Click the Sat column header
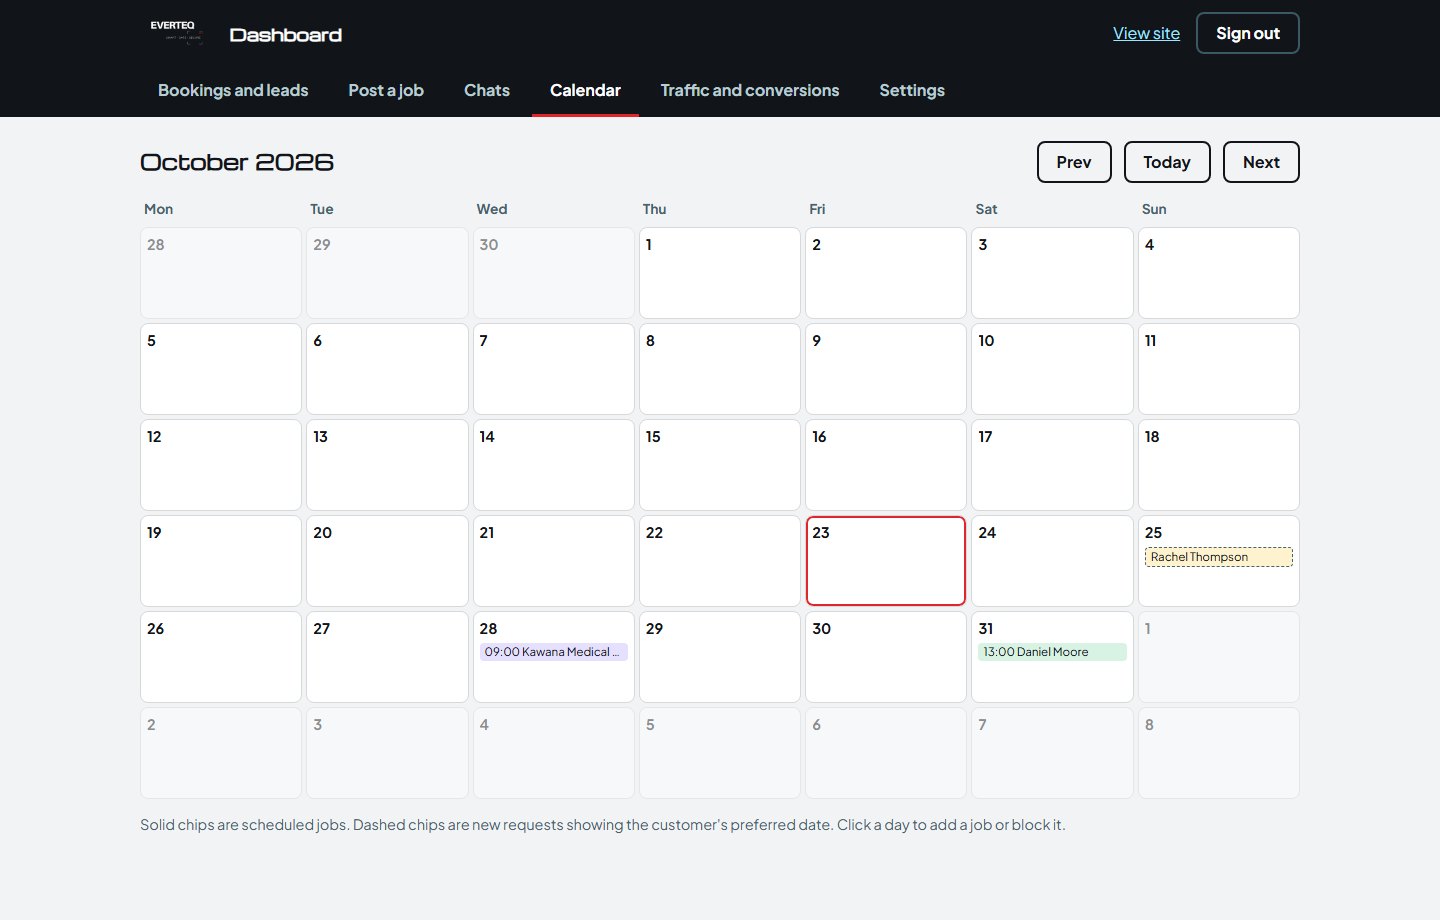Screen dimensions: 1440x920 pos(986,209)
